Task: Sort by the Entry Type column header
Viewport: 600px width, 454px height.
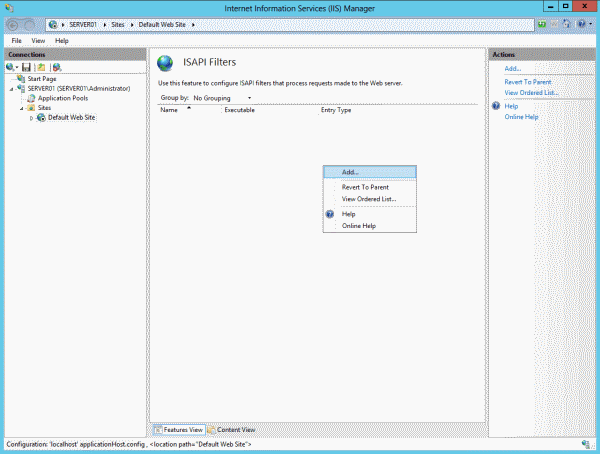Action: [336, 110]
